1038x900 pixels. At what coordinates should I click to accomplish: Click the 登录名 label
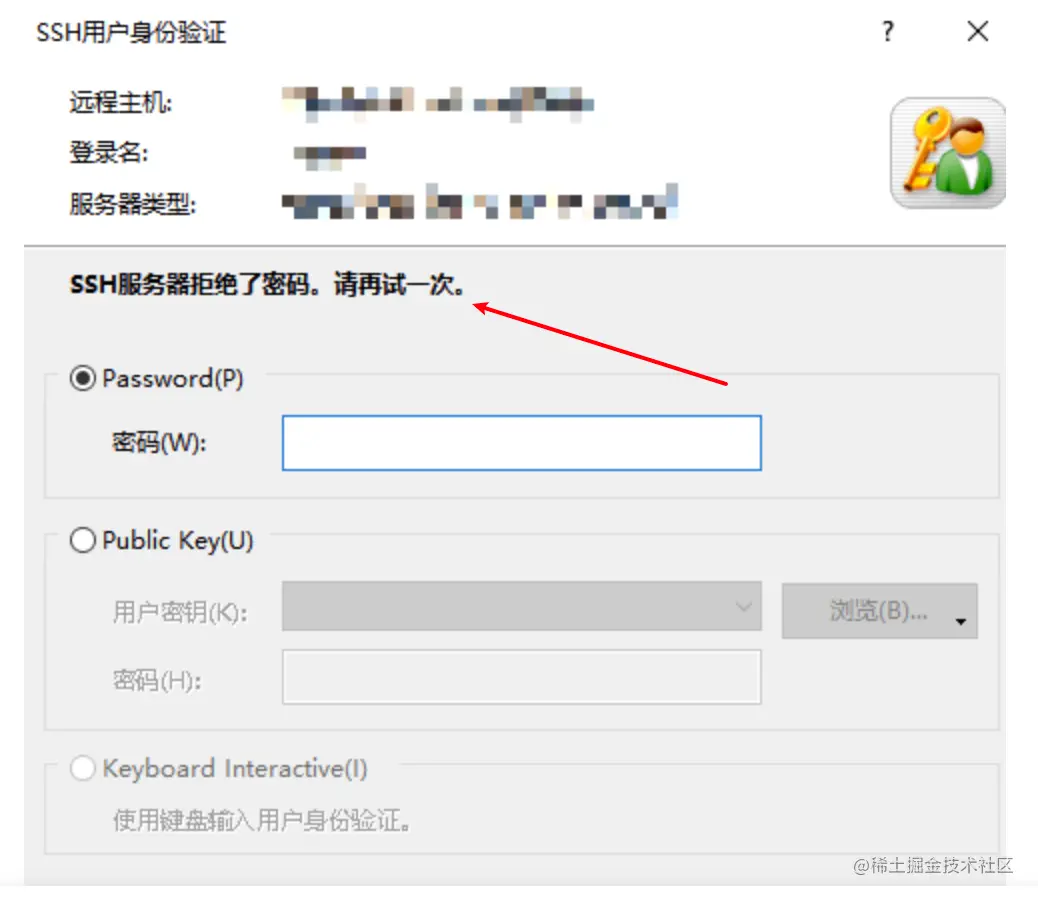[x=109, y=153]
